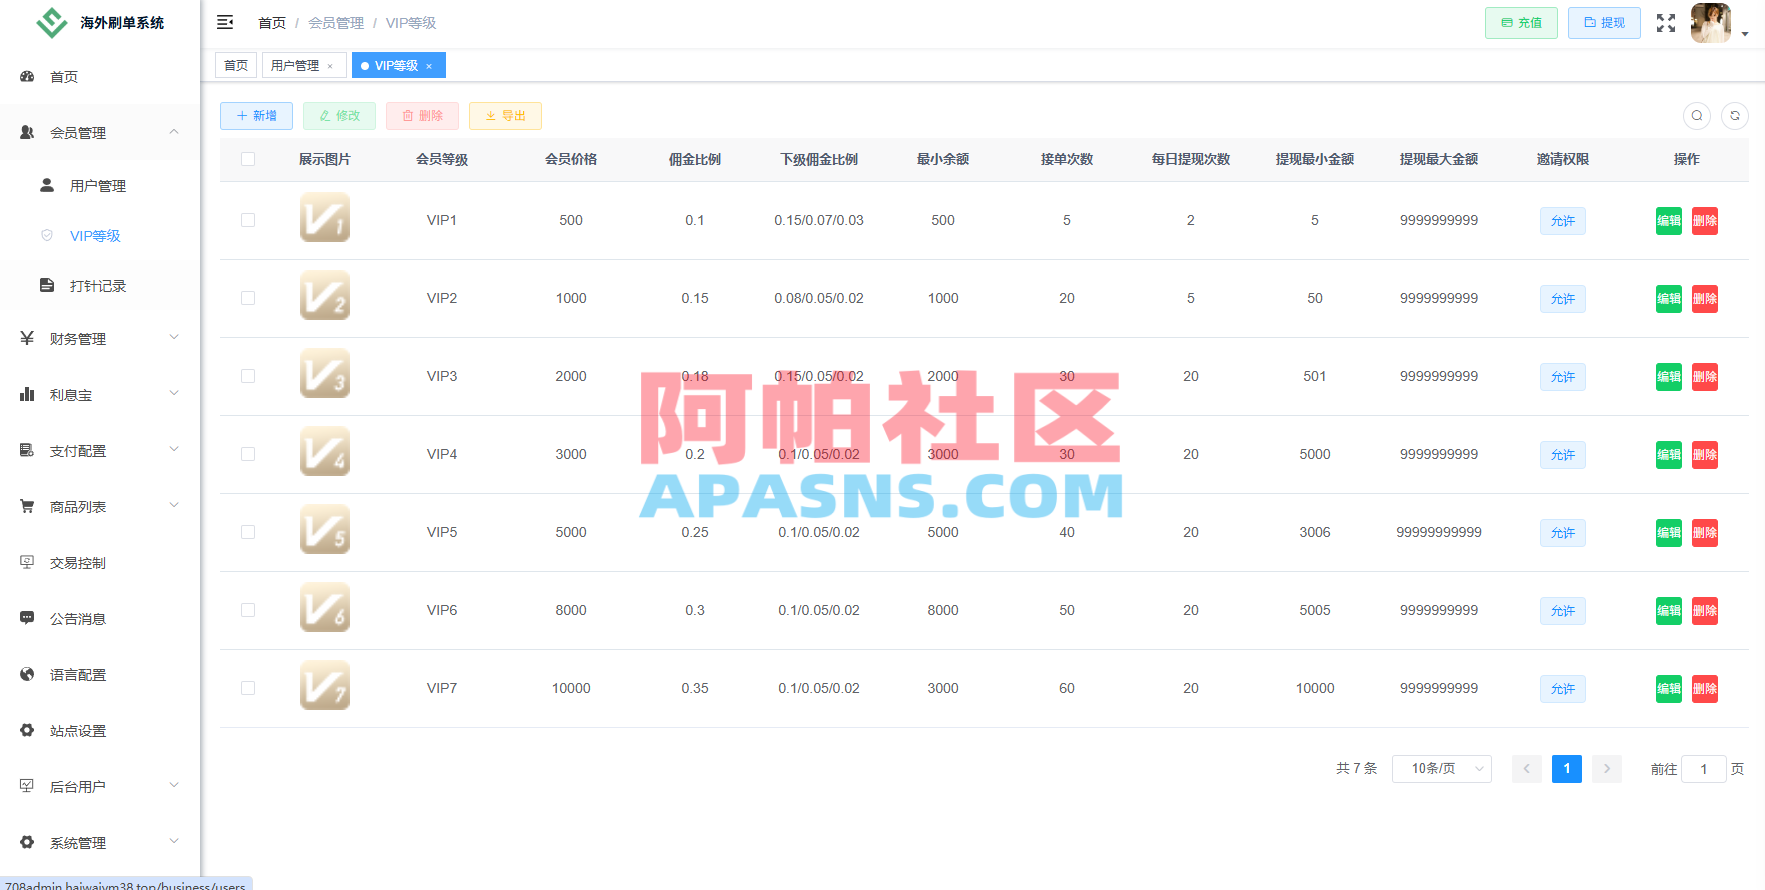The width and height of the screenshot is (1765, 890).
Task: Click the 语言配置 globe icon
Action: [28, 674]
